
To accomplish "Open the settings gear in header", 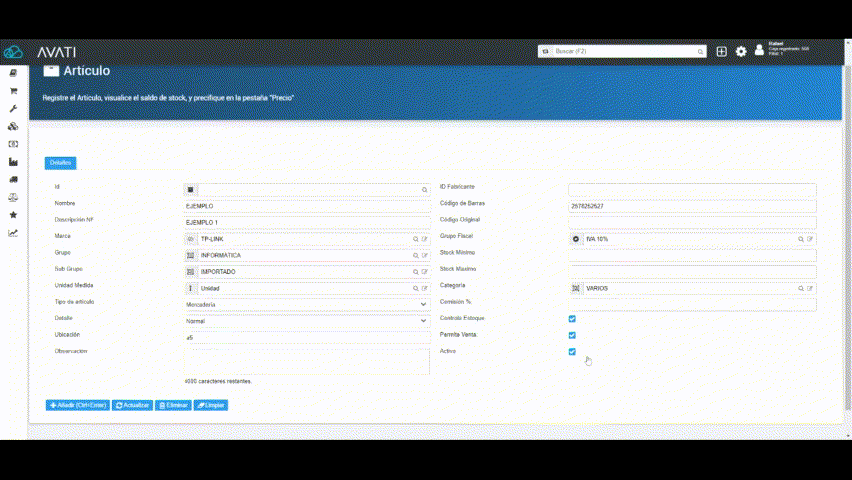I will click(x=741, y=52).
